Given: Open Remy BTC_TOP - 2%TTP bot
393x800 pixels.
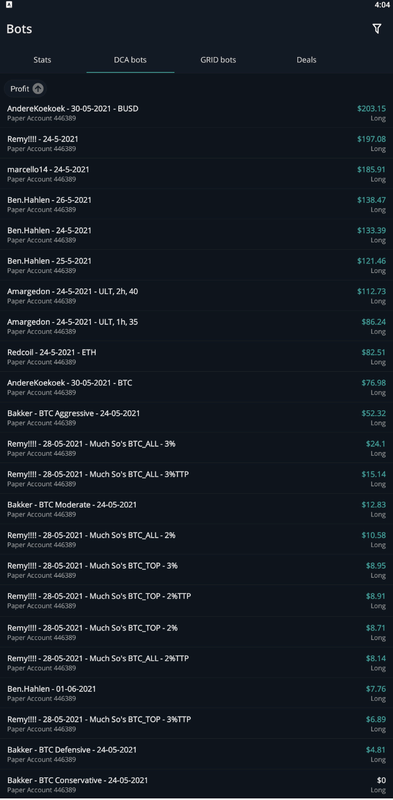Looking at the screenshot, I should point(196,601).
